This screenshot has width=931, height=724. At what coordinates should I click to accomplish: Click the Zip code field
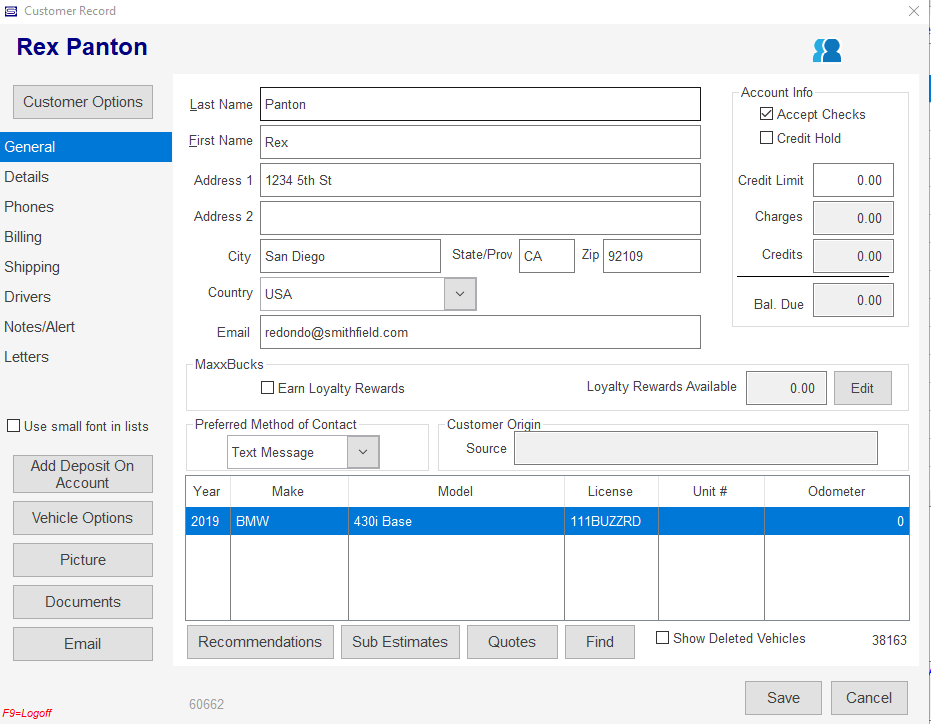coord(652,256)
